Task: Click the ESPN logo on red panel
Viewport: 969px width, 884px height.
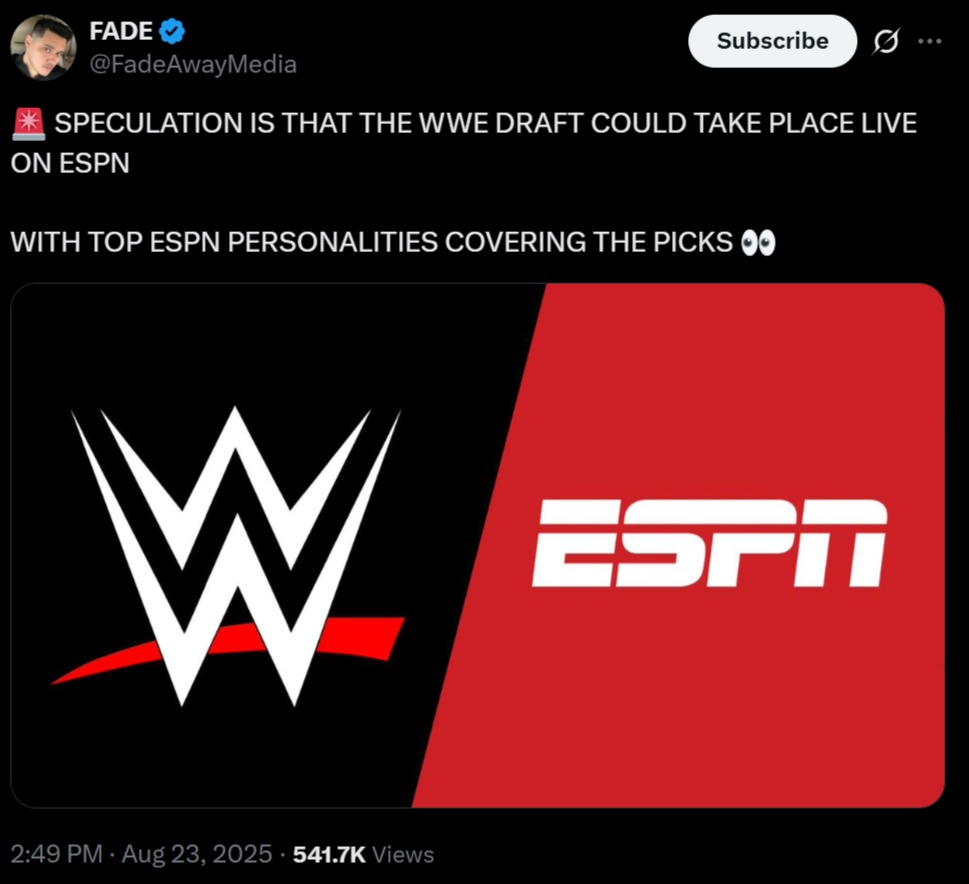Action: click(709, 543)
